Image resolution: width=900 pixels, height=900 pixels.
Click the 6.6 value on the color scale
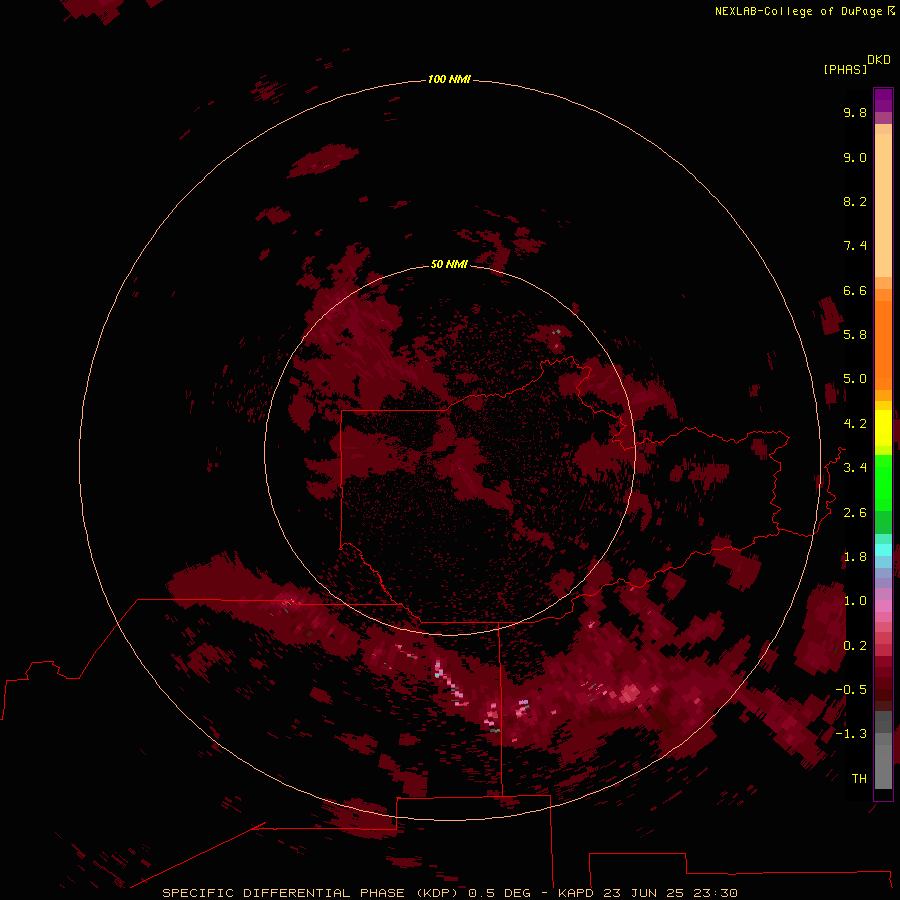tap(855, 290)
